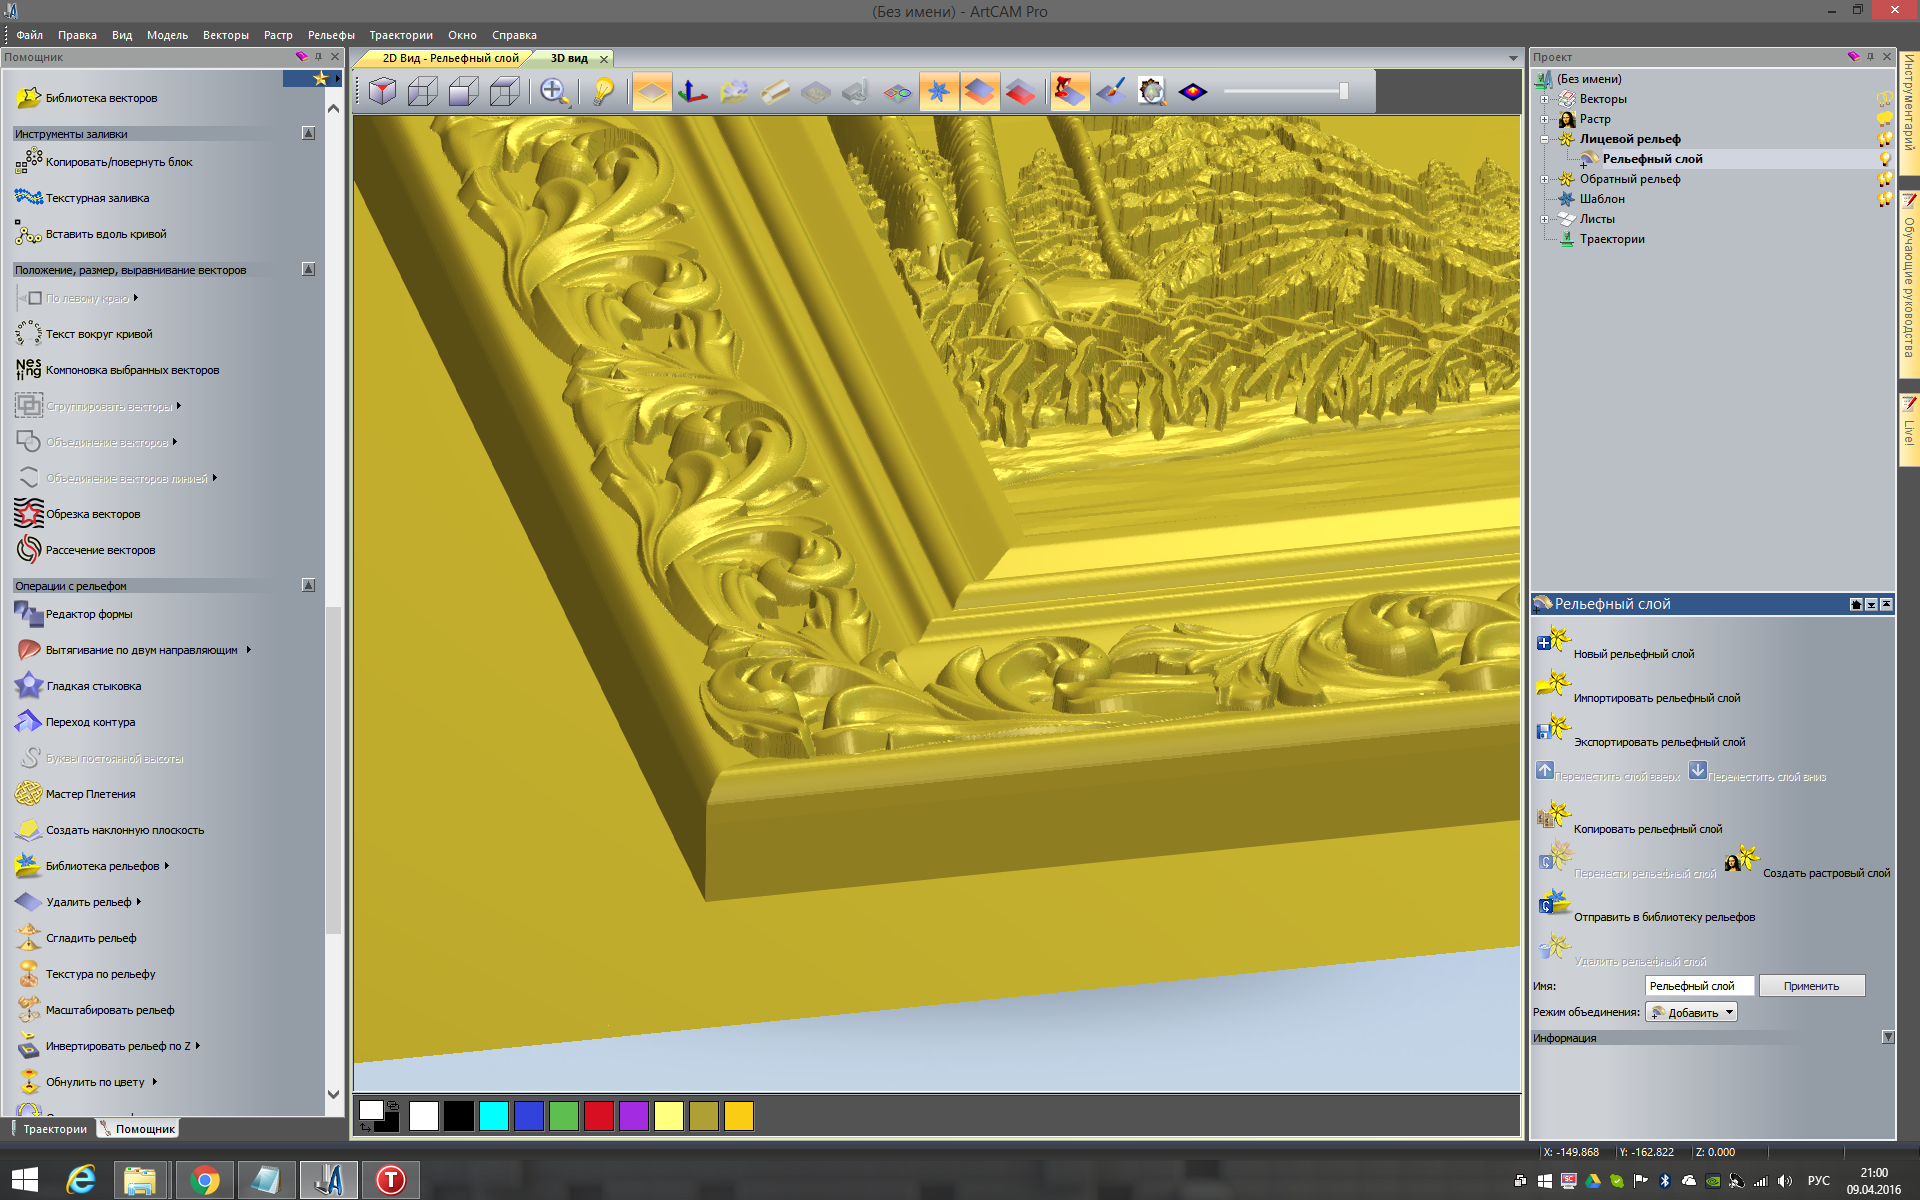Image resolution: width=1920 pixels, height=1200 pixels.
Task: Toggle visibility bulb for Рельефный слой
Action: (x=1884, y=159)
